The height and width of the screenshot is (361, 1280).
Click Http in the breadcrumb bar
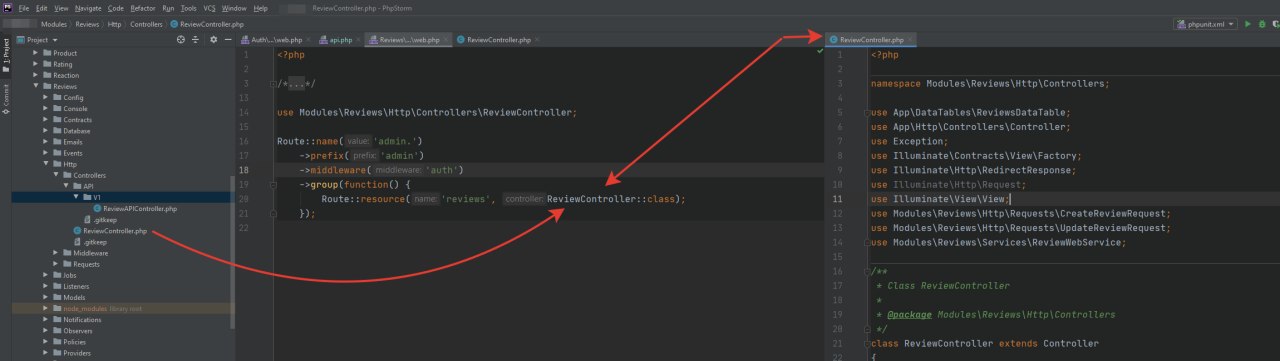[115, 23]
